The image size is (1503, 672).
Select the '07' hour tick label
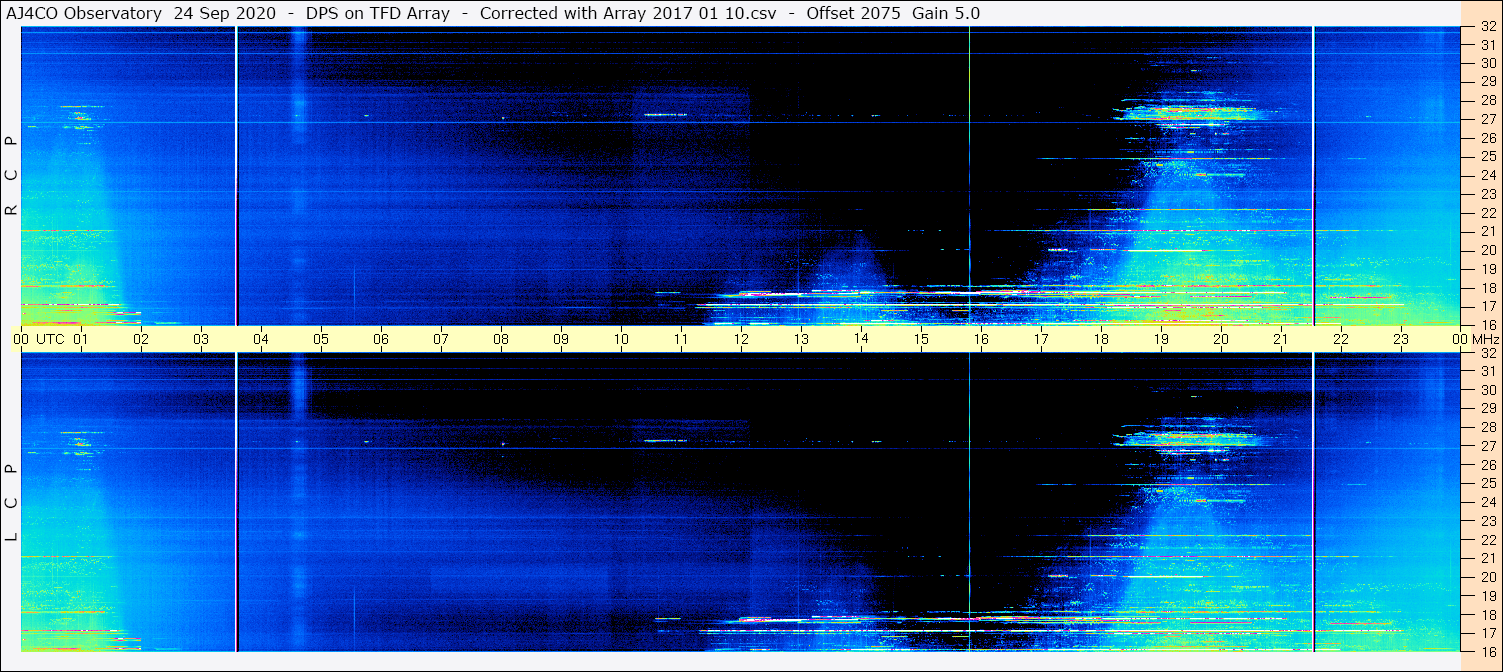(441, 339)
